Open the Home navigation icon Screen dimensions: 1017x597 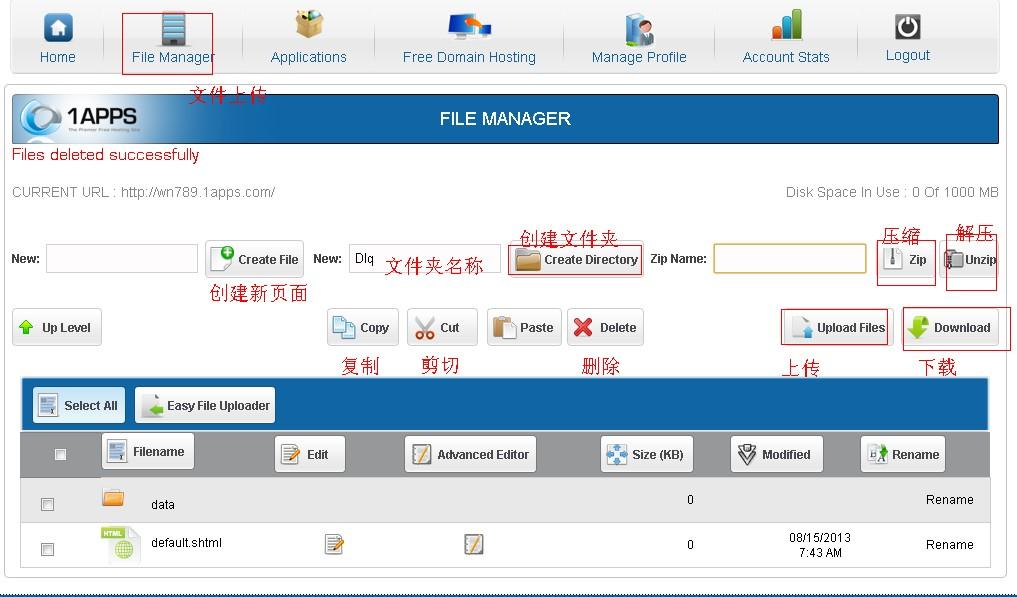[x=58, y=28]
